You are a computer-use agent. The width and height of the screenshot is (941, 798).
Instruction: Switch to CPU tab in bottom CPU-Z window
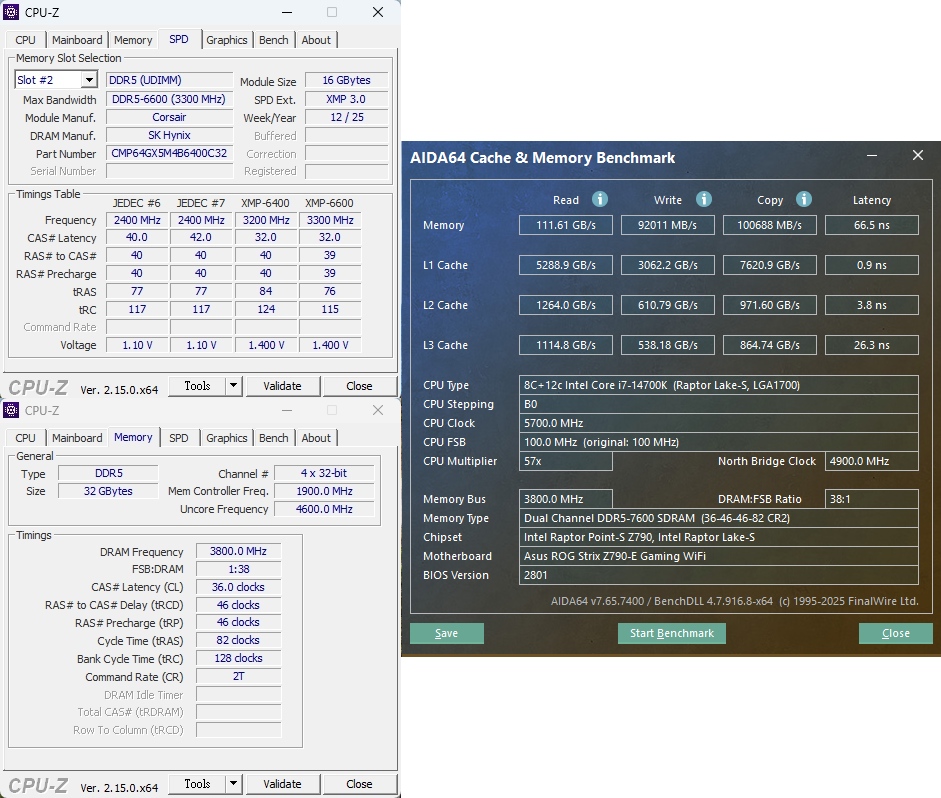click(25, 438)
